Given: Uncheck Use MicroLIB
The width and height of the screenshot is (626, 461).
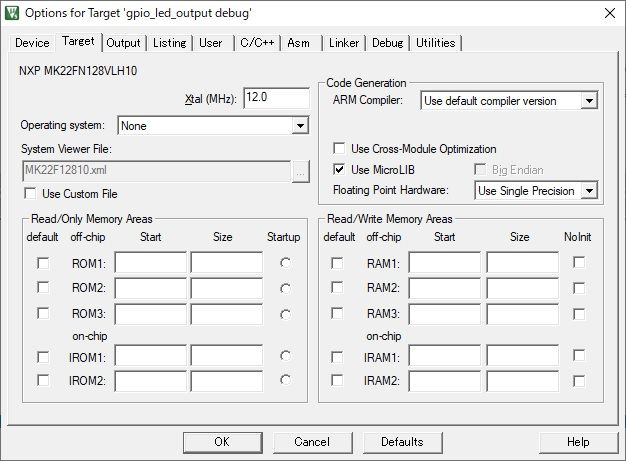Looking at the screenshot, I should point(339,170).
